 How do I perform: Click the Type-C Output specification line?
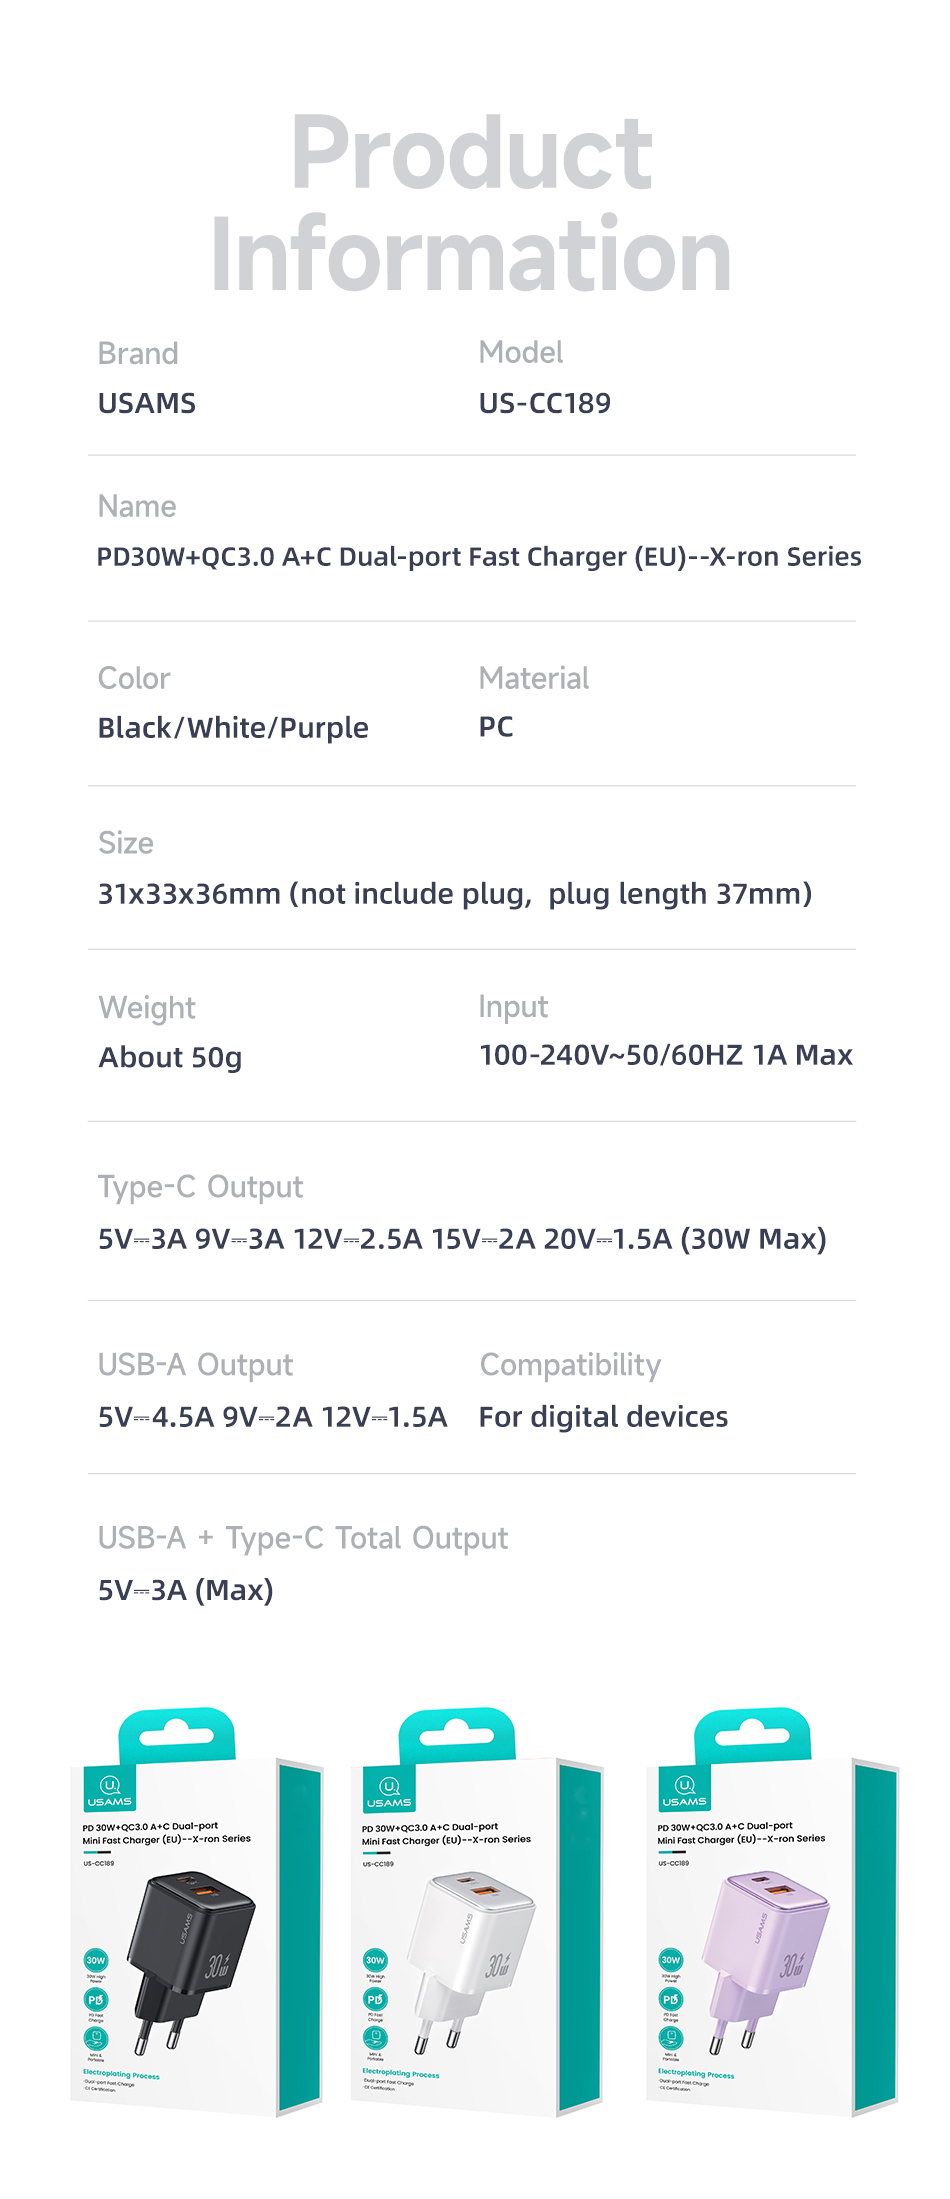click(x=462, y=1239)
